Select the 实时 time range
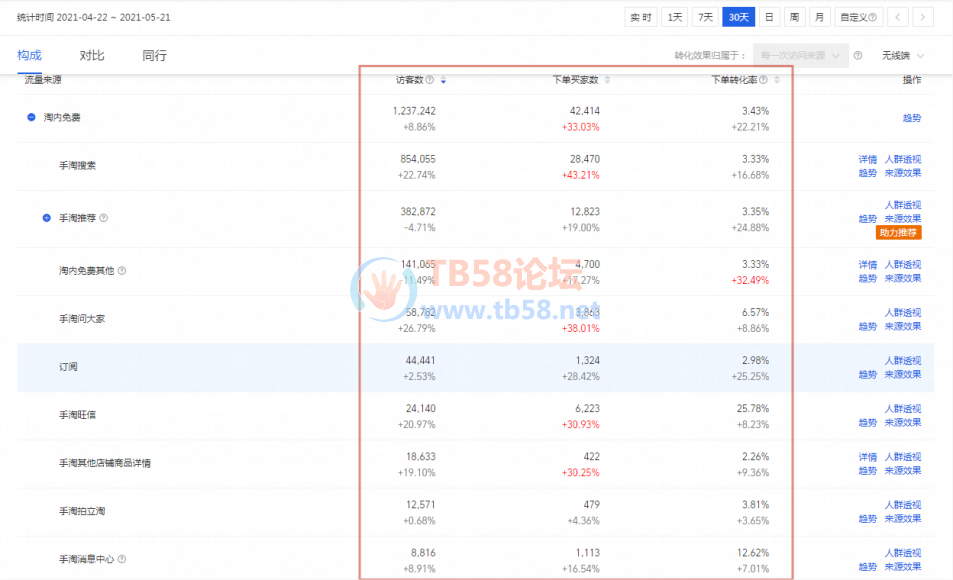This screenshot has width=953, height=580. [x=640, y=17]
